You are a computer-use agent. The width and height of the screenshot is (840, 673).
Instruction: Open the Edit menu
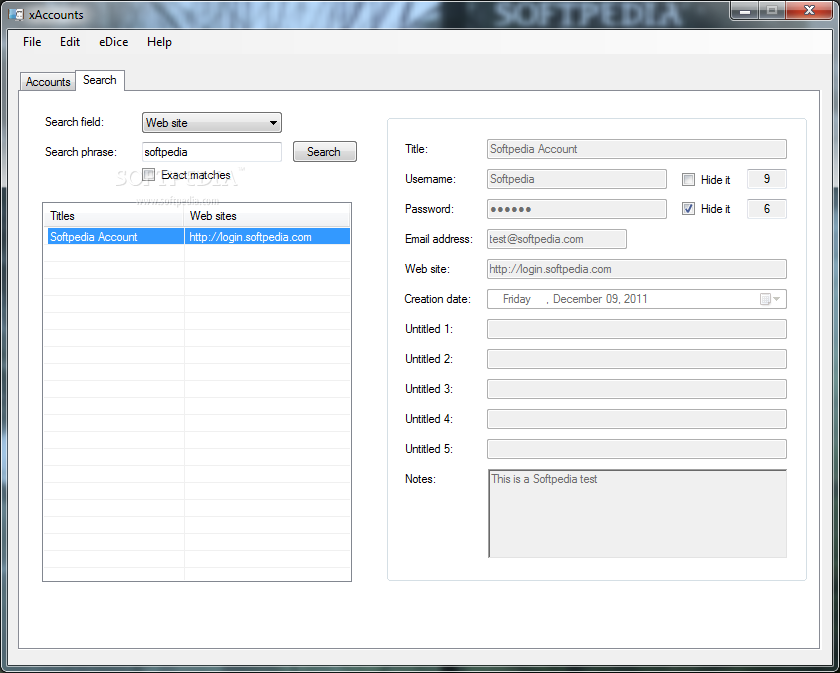[70, 42]
